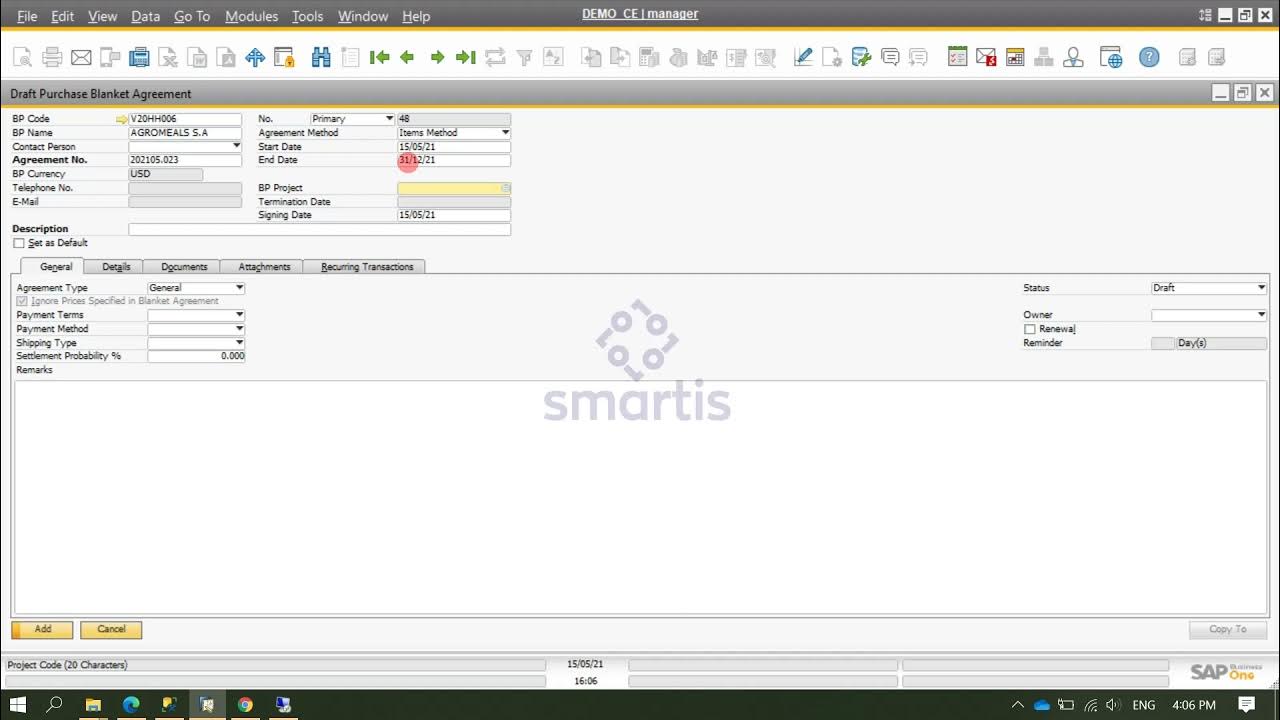Click the red envelope mail icon
This screenshot has height=720, width=1280.
click(x=986, y=58)
